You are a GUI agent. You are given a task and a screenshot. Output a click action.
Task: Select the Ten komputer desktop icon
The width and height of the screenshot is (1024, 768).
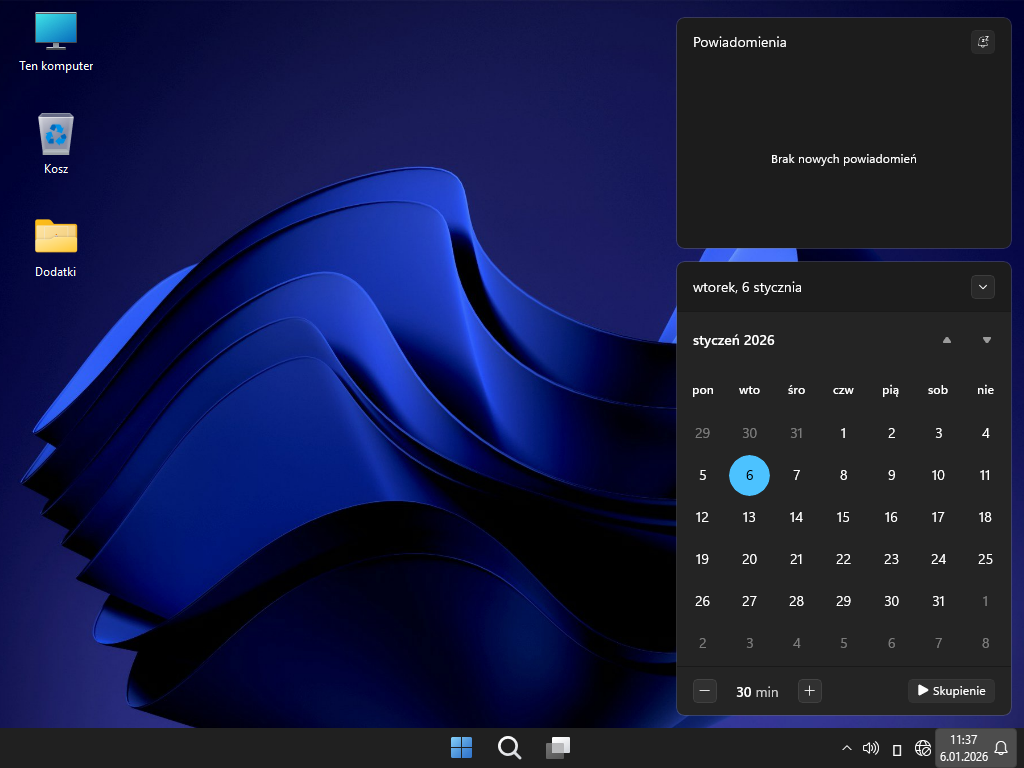point(56,41)
